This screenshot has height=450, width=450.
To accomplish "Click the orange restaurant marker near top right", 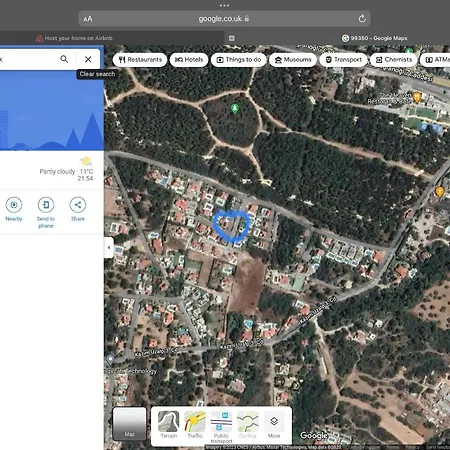I will [x=417, y=97].
